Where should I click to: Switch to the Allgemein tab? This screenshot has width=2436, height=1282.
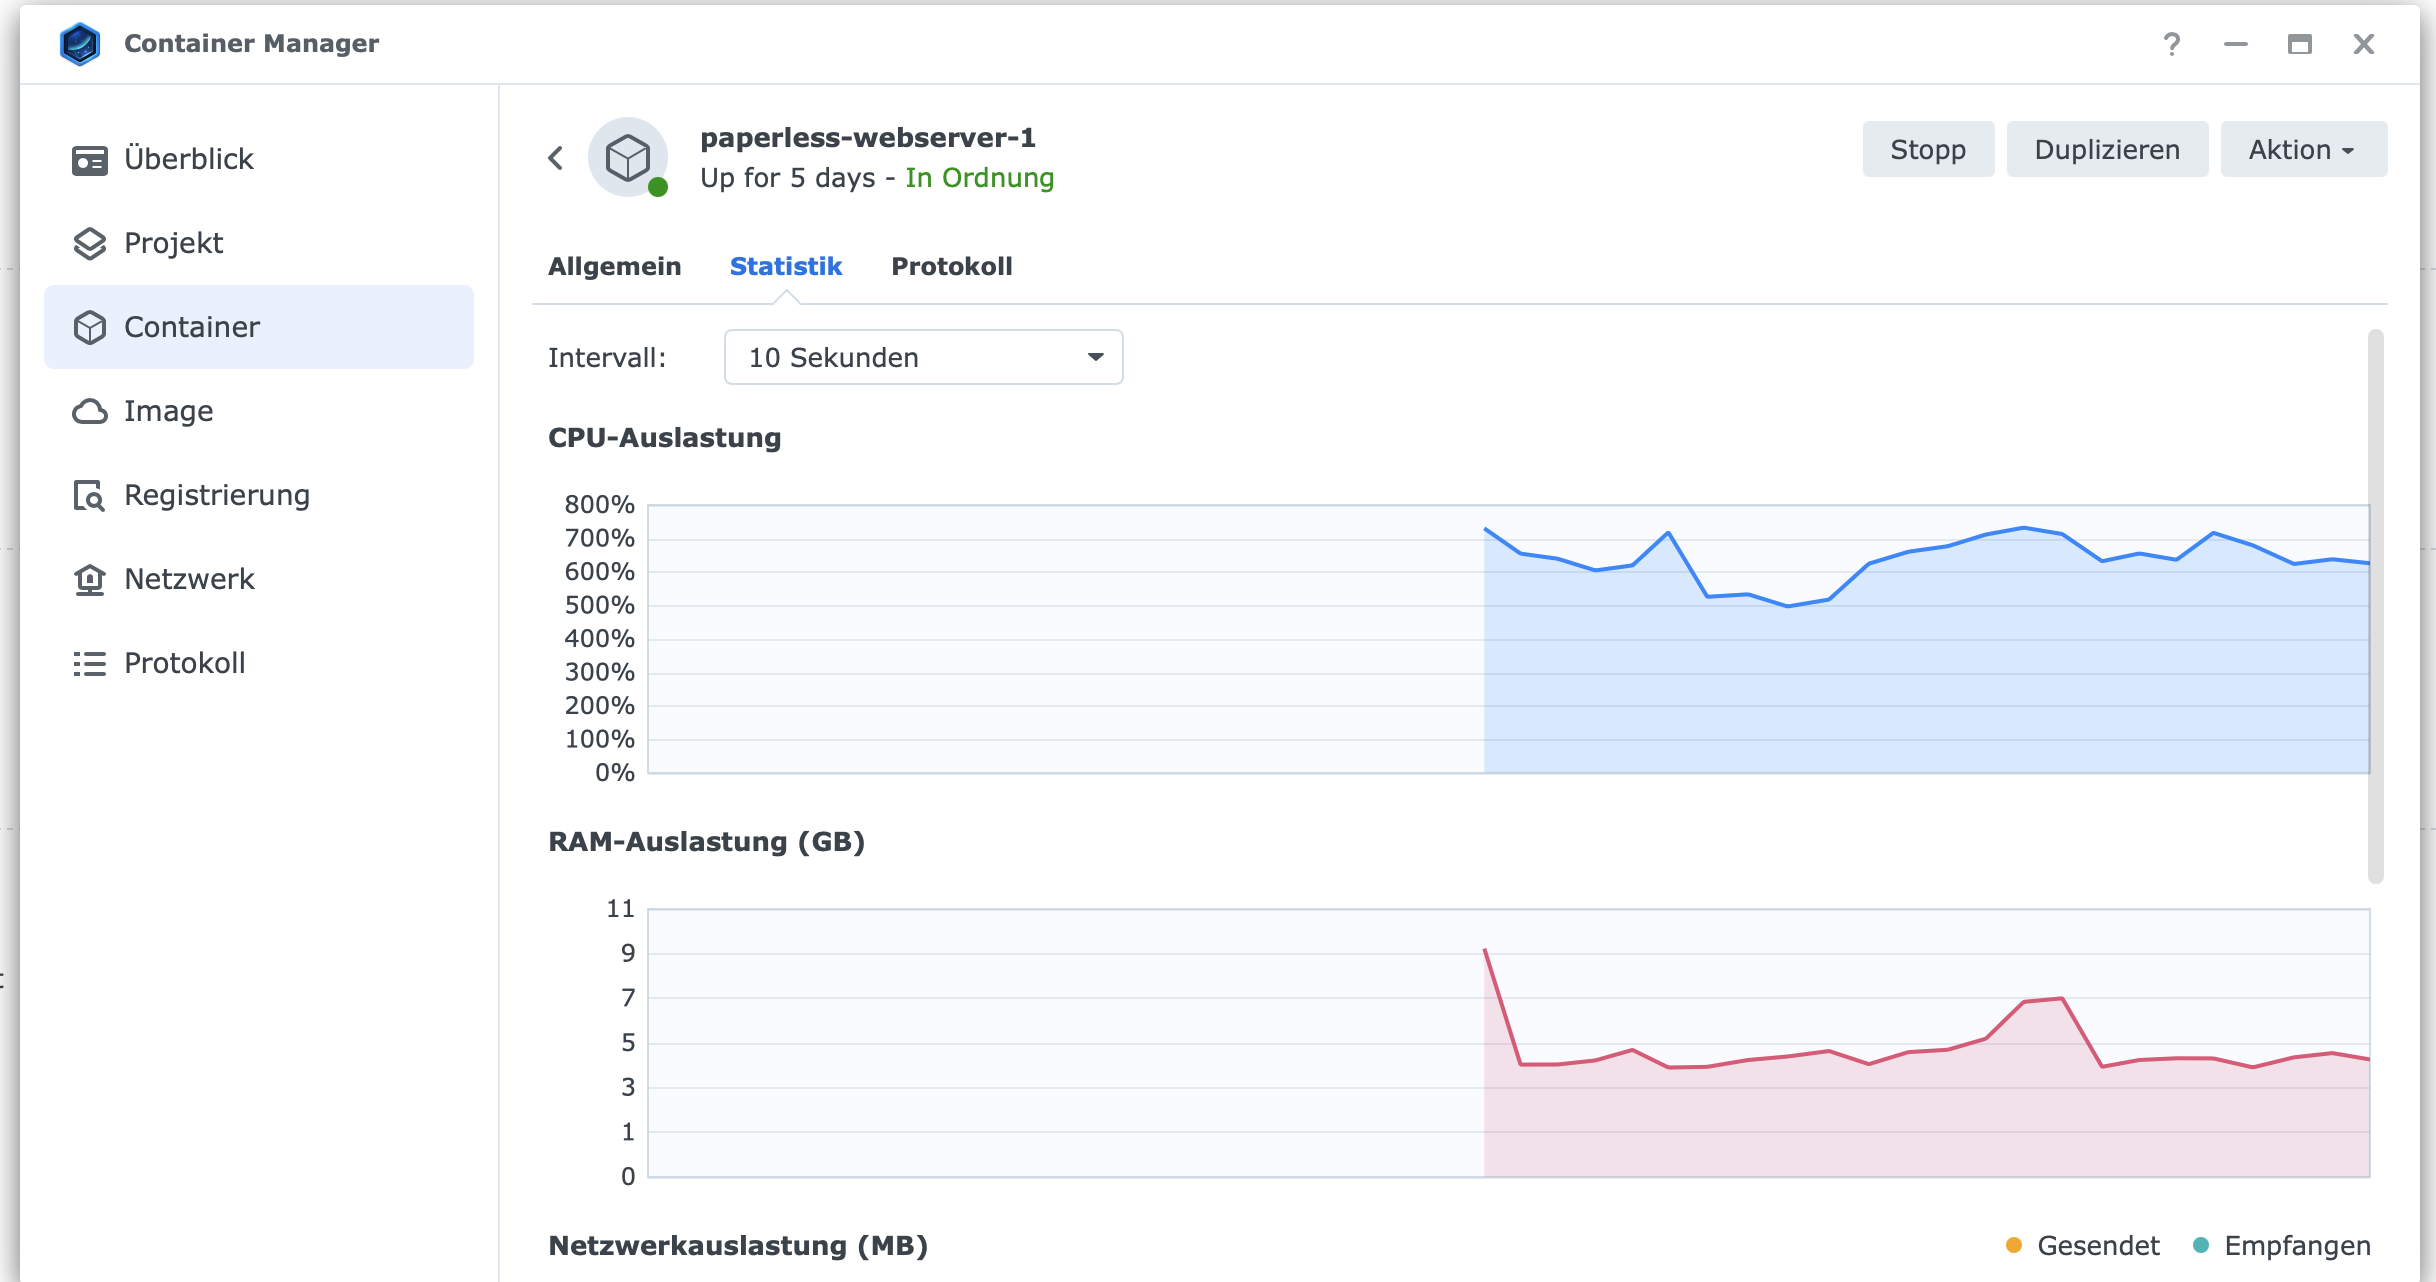click(614, 267)
